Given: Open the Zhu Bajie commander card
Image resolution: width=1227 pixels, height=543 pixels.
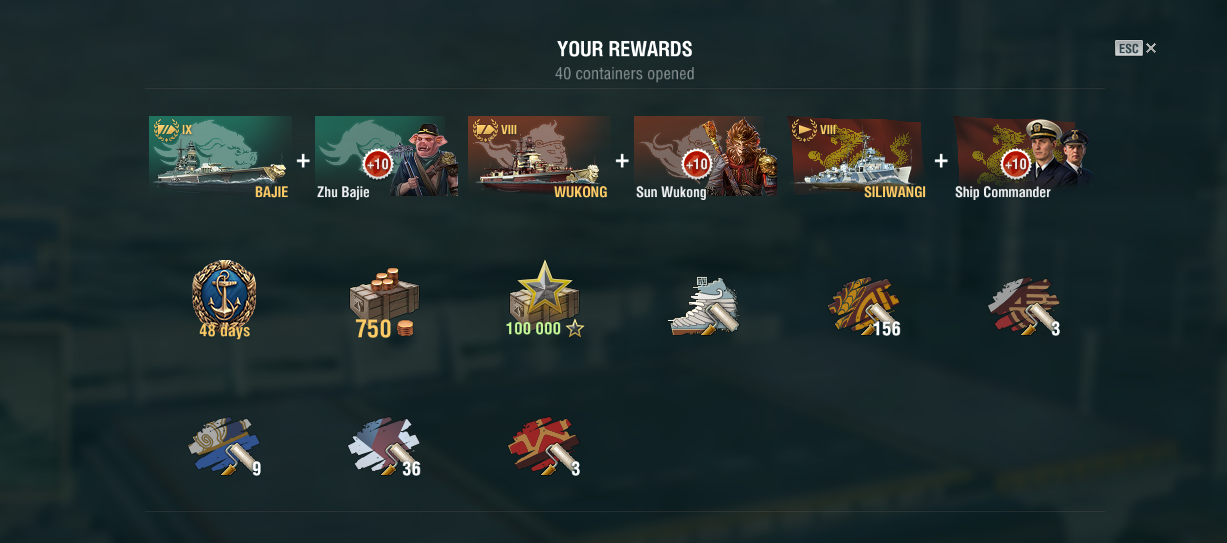Looking at the screenshot, I should pyautogui.click(x=387, y=158).
